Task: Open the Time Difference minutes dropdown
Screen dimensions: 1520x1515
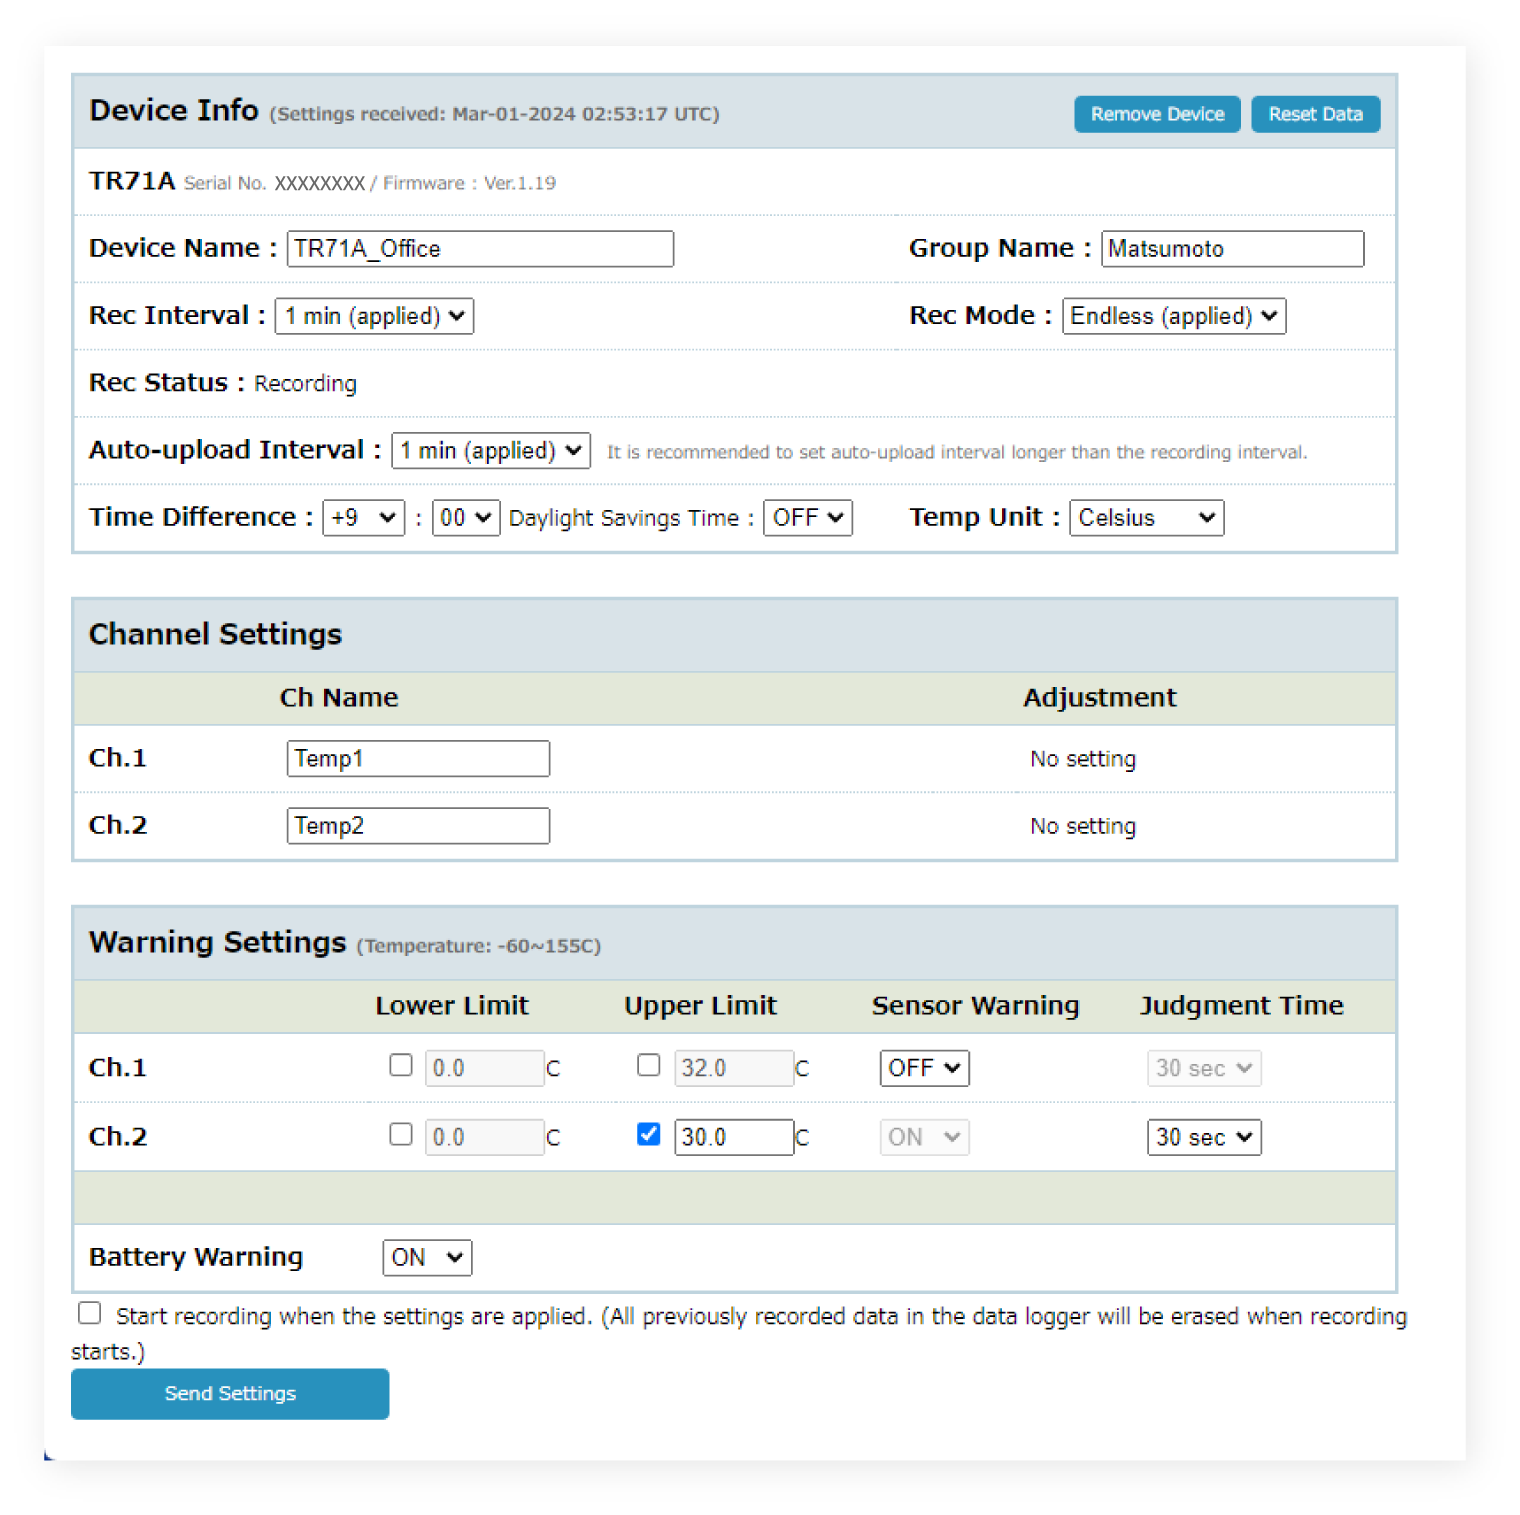Action: click(x=465, y=518)
